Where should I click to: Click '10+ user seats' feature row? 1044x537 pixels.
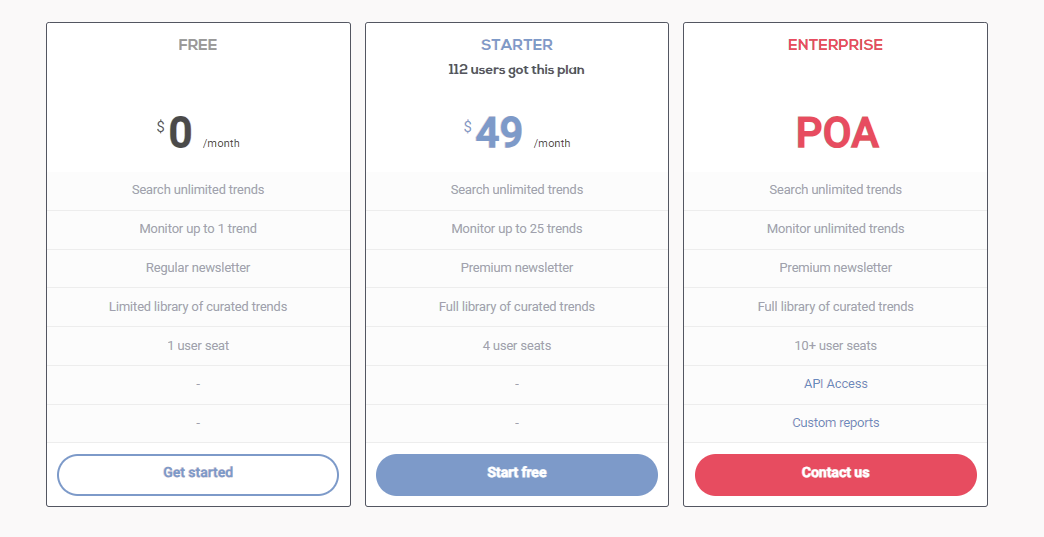[836, 346]
